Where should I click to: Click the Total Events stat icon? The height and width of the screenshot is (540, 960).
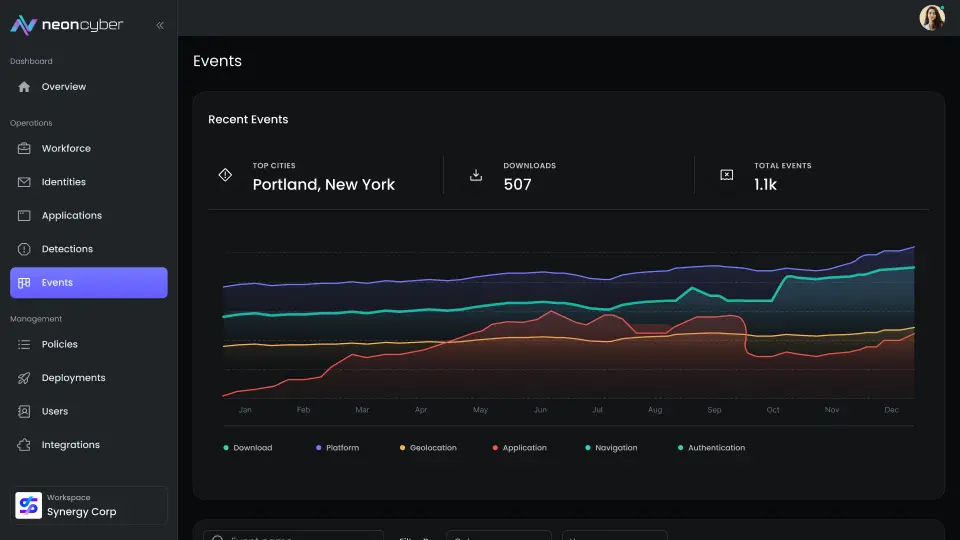point(727,175)
